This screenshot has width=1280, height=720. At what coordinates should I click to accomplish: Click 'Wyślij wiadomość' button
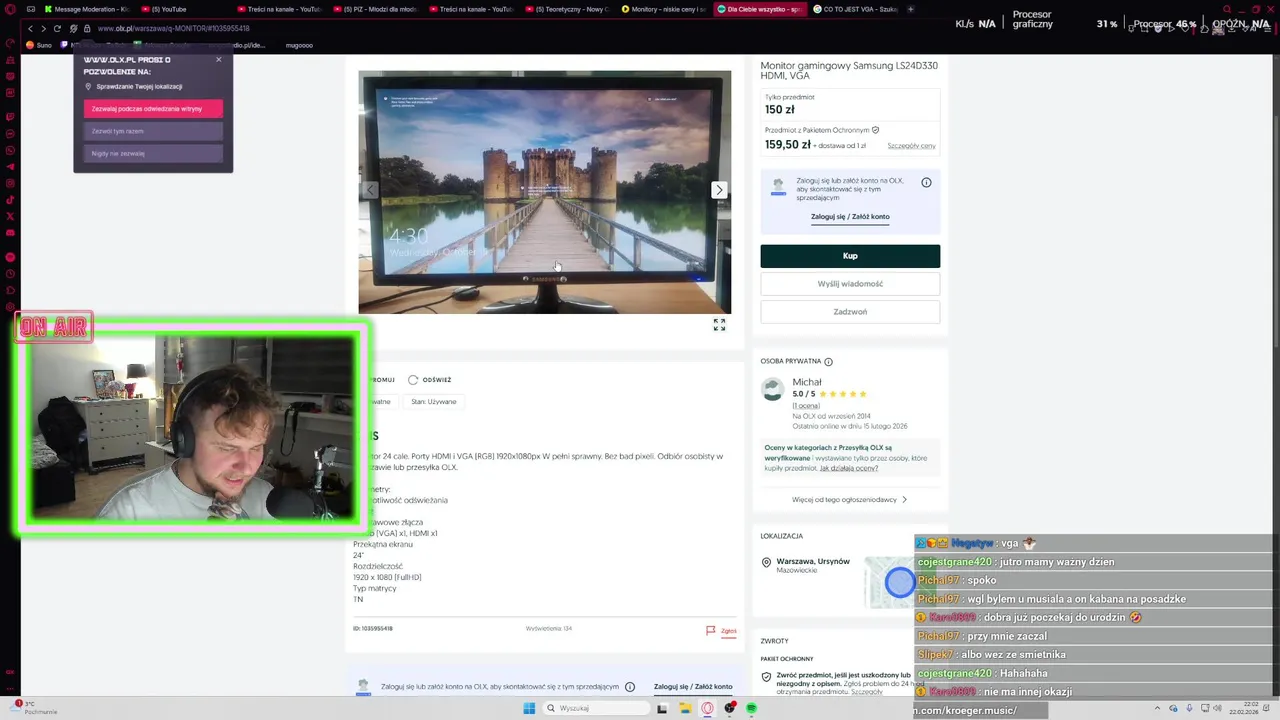pyautogui.click(x=850, y=284)
